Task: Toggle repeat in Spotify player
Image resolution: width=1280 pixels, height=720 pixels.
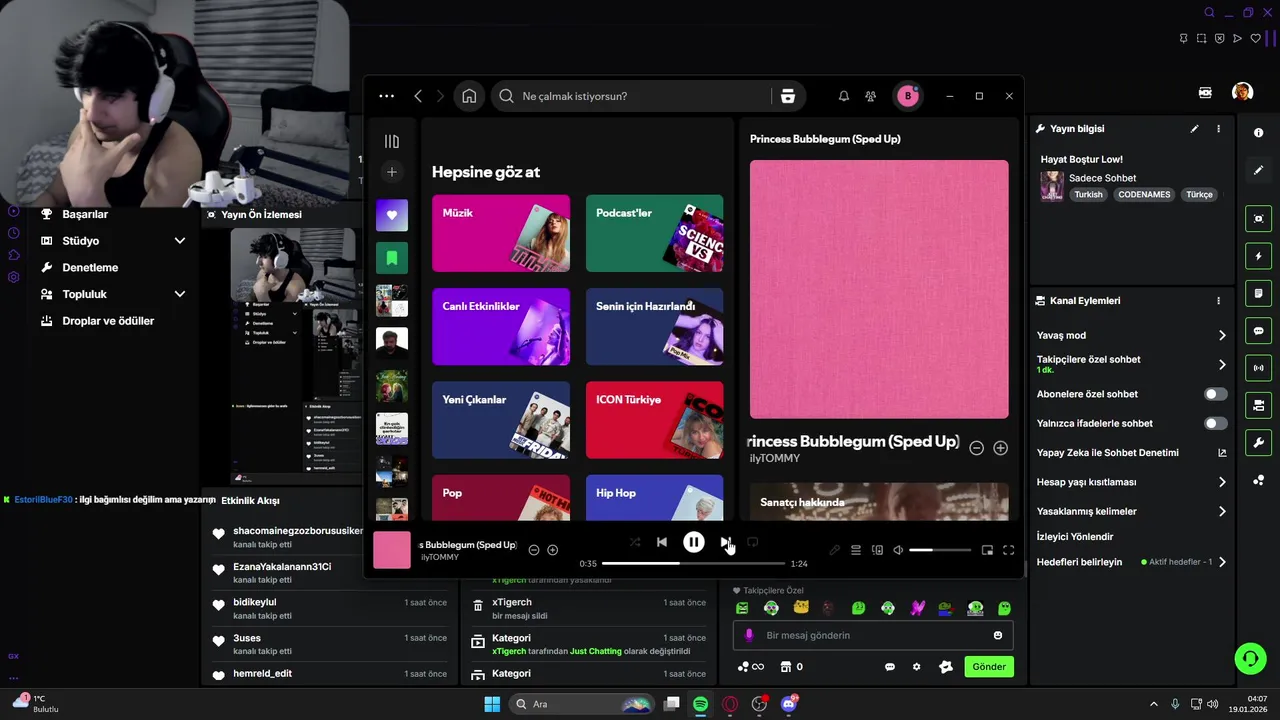Action: click(752, 542)
